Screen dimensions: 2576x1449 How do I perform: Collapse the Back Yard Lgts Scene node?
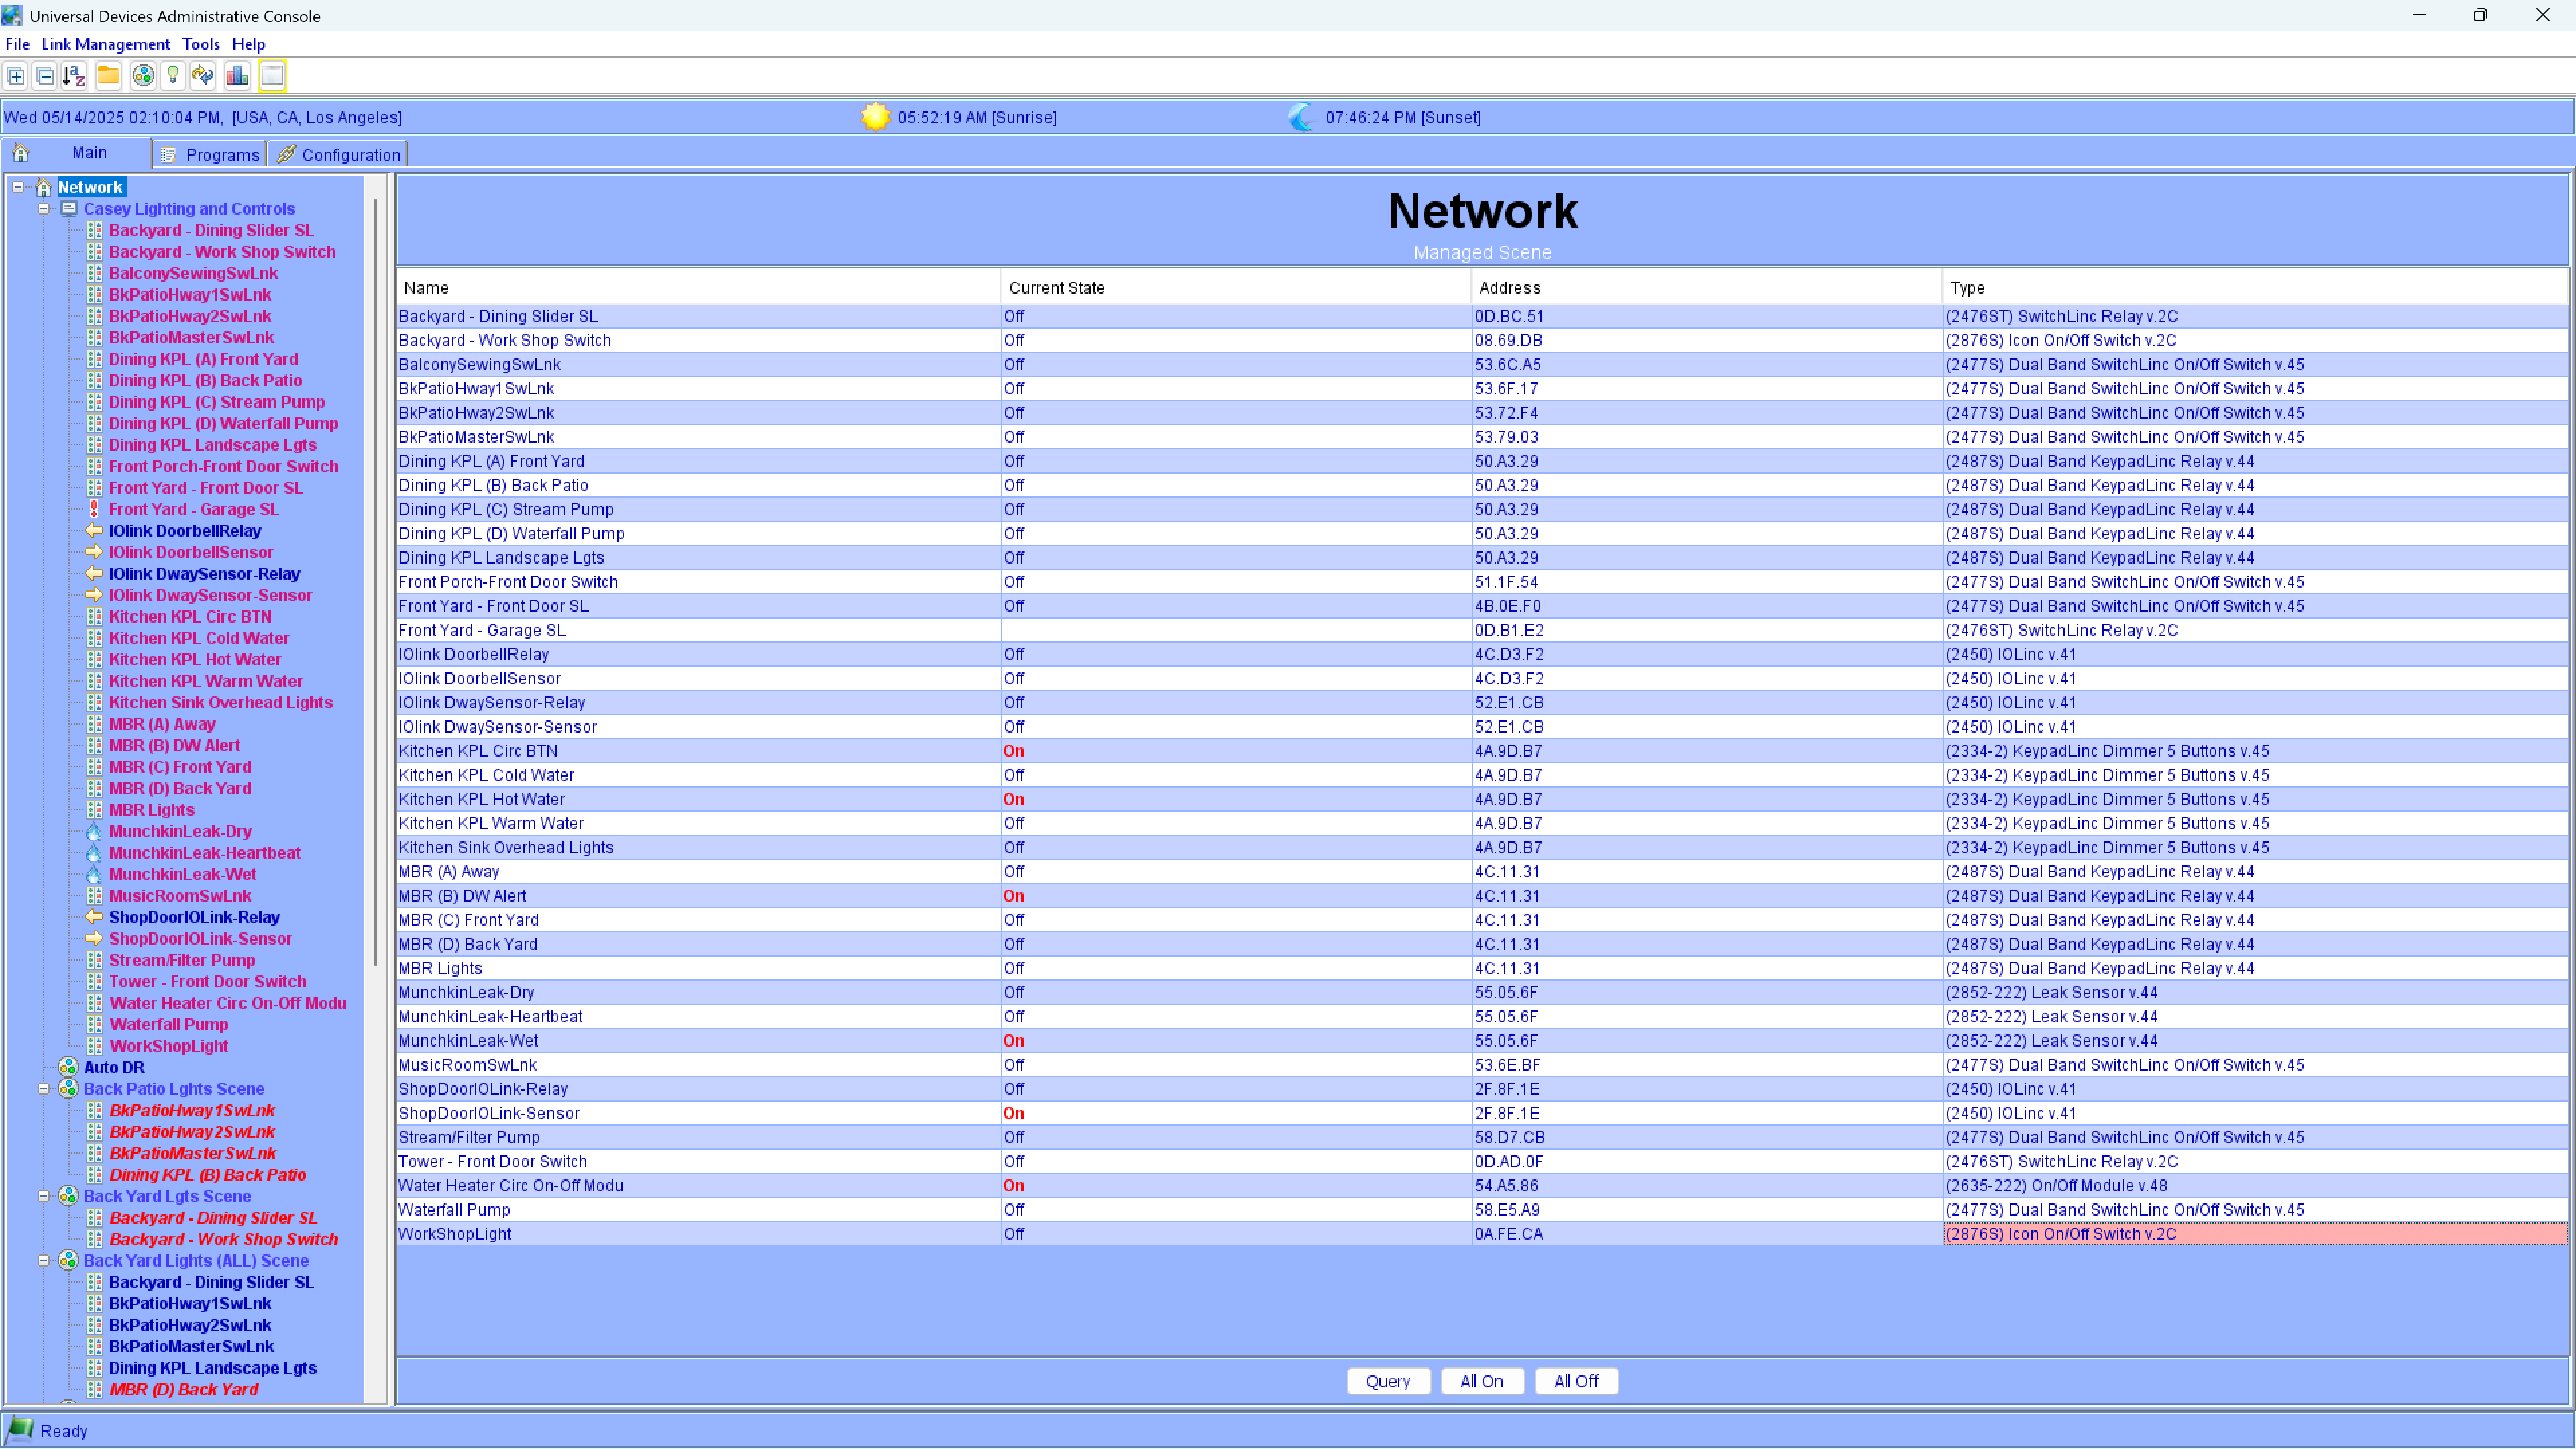point(44,1196)
